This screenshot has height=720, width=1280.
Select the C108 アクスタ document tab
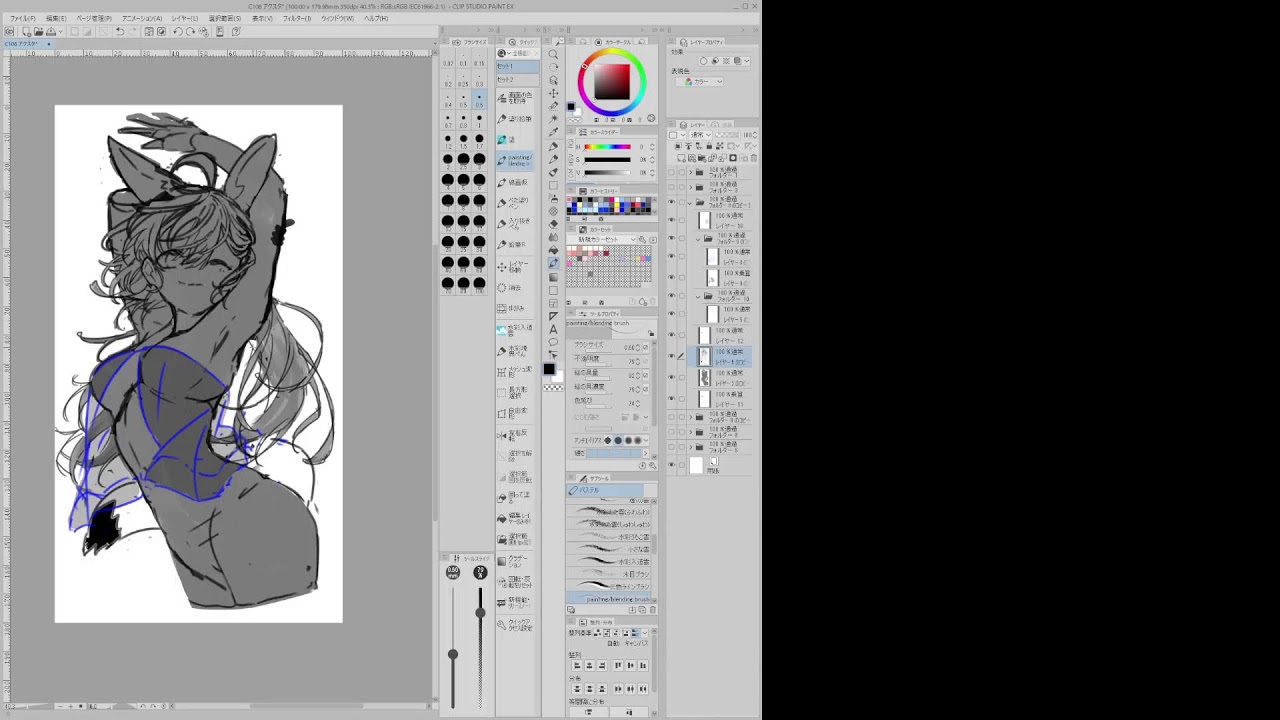(21, 44)
